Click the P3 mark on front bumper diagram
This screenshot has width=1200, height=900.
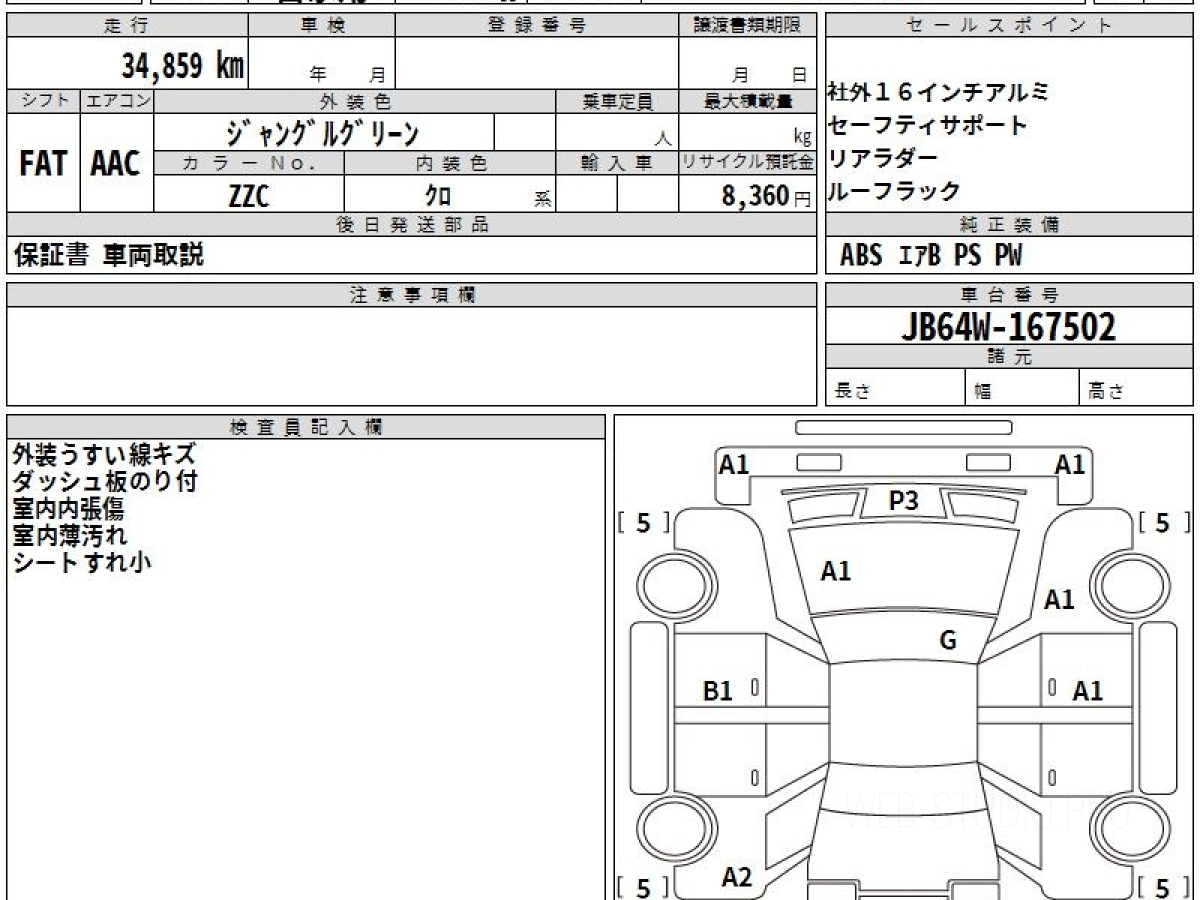click(903, 501)
